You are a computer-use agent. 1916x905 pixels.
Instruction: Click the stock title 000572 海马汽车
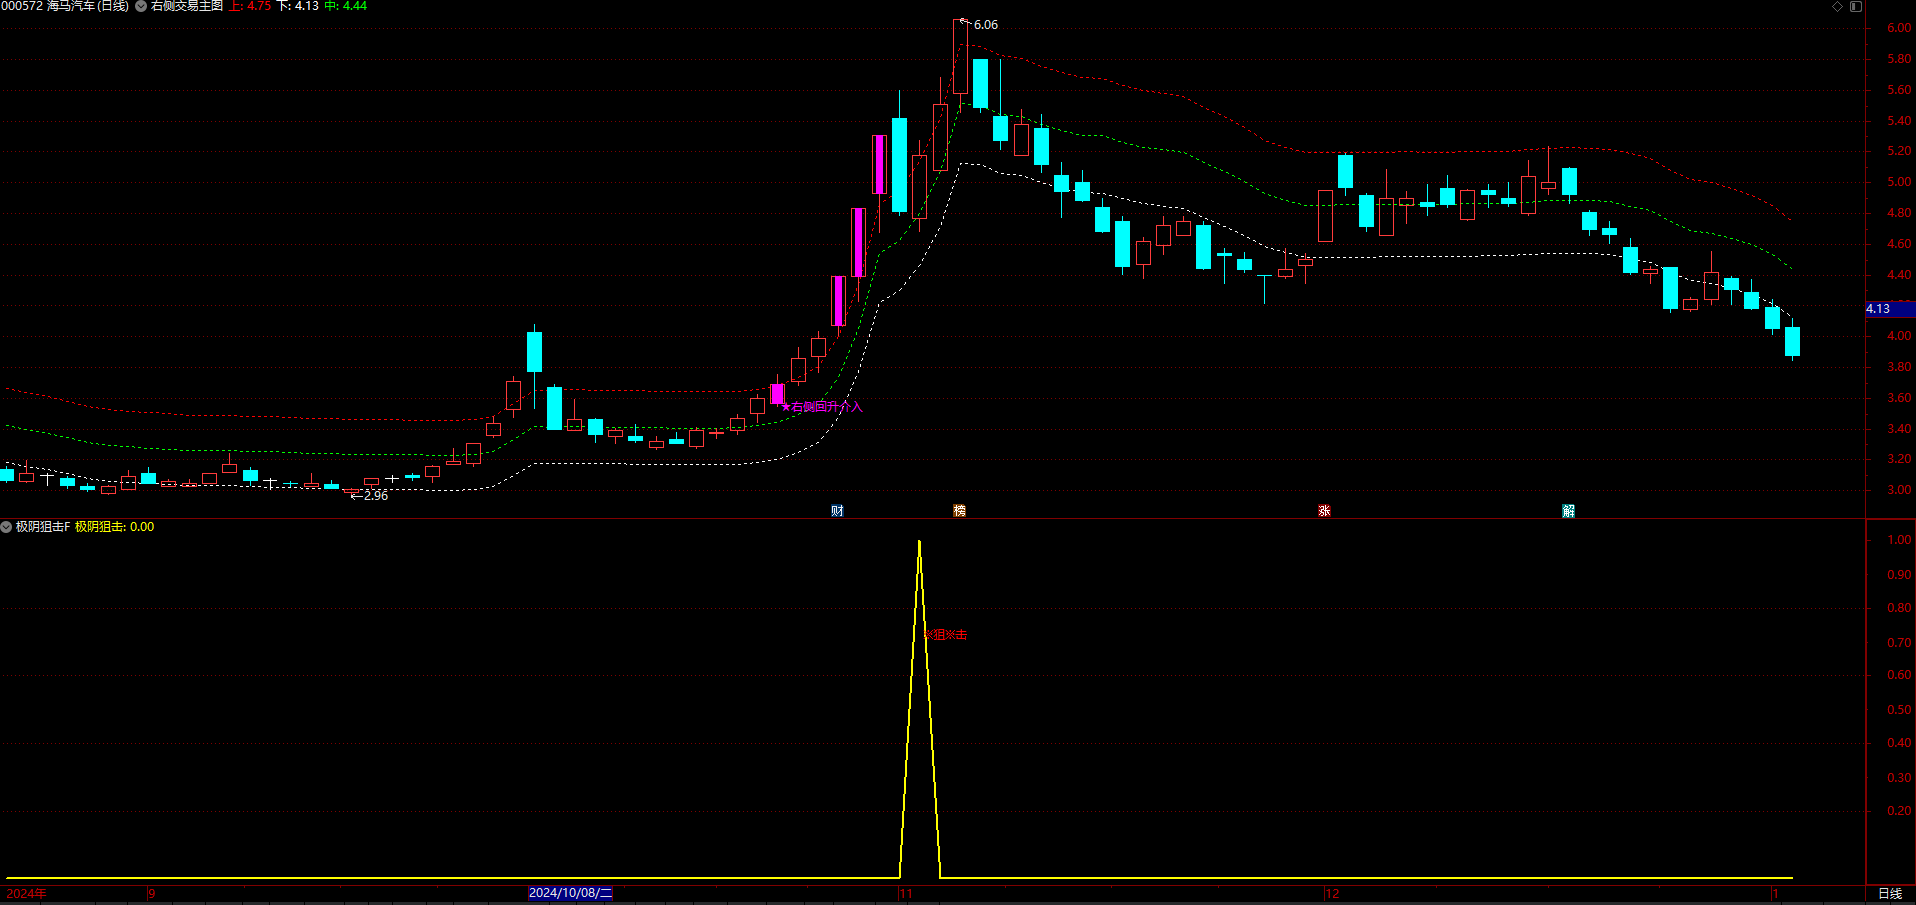click(x=65, y=6)
